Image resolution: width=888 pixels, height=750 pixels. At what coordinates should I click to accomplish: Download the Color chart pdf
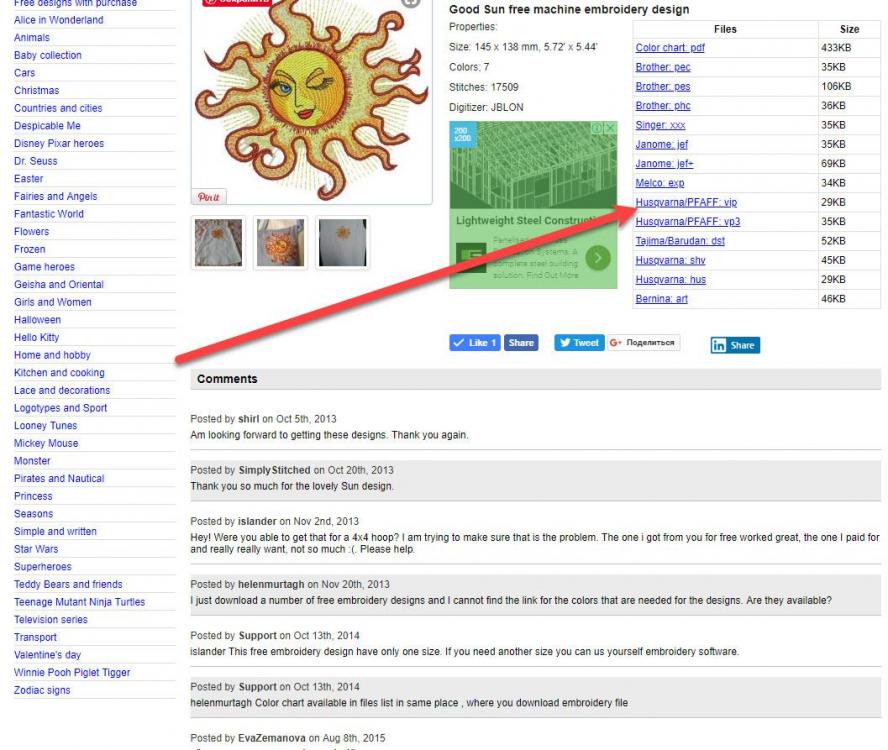point(669,47)
